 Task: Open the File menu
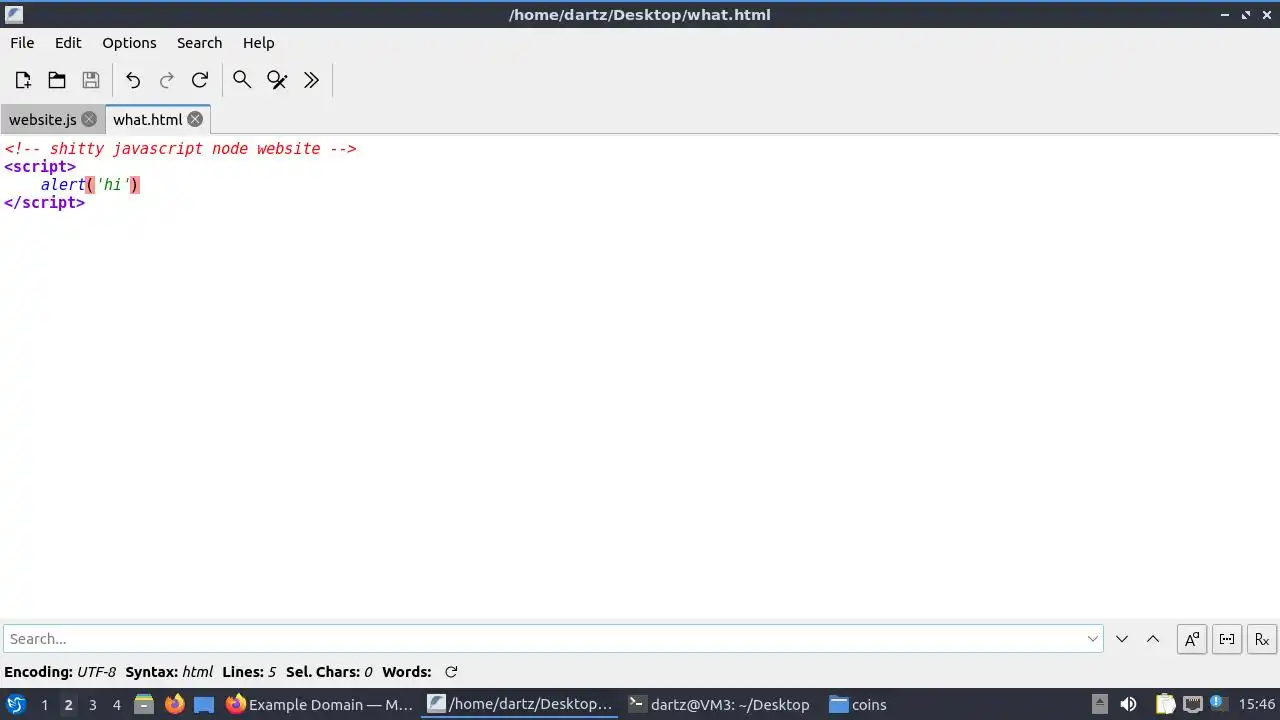pos(22,43)
